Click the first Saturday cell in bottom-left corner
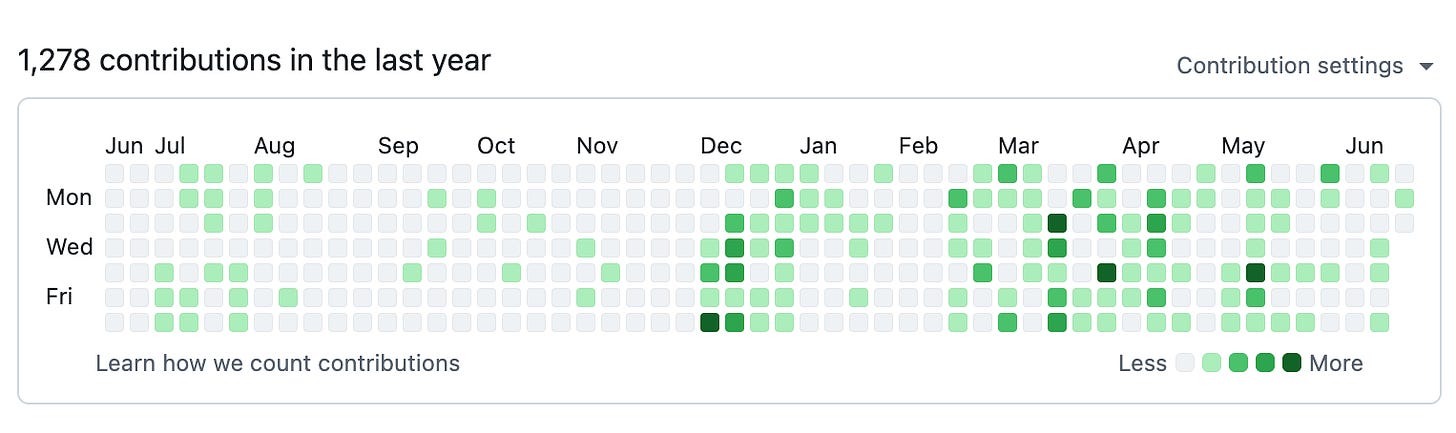 [x=115, y=322]
